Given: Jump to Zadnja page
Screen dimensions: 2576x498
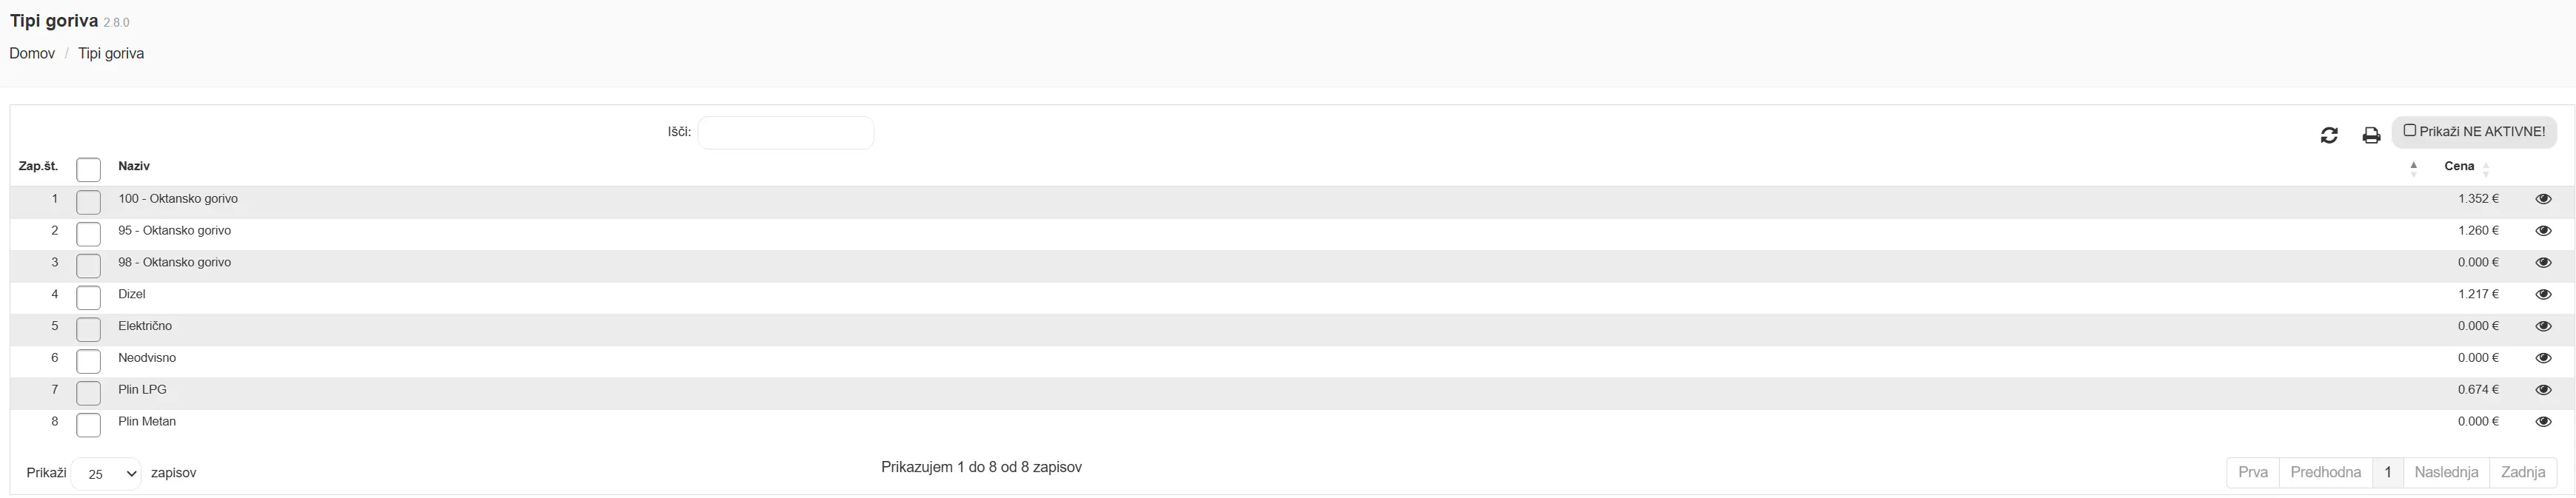Looking at the screenshot, I should (2523, 472).
